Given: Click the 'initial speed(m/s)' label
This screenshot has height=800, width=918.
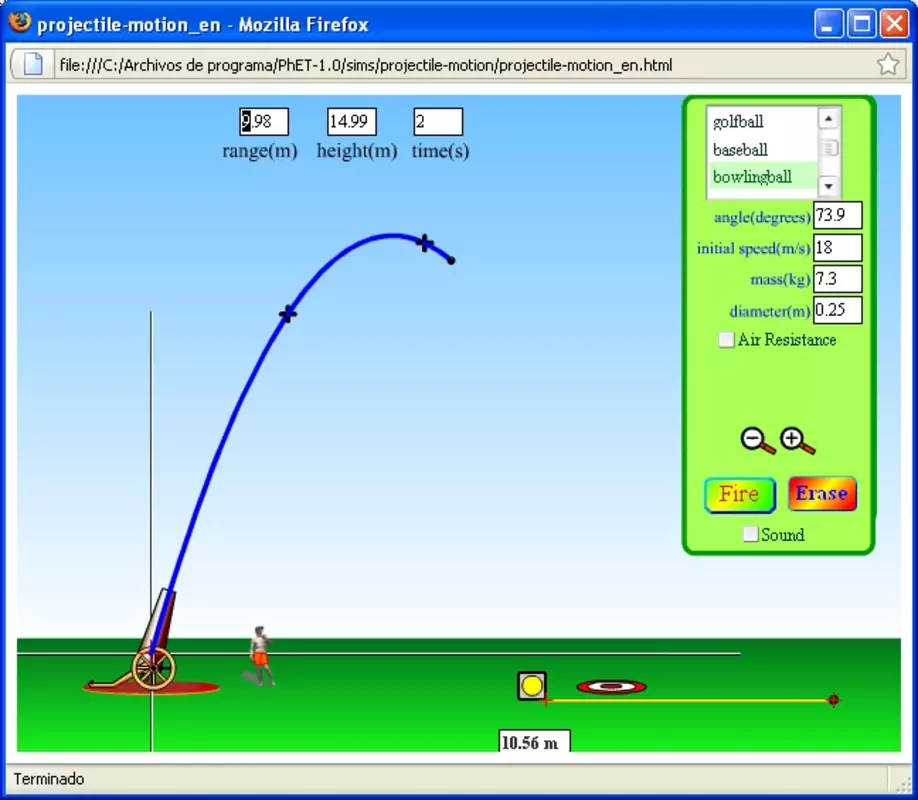Looking at the screenshot, I should 753,249.
